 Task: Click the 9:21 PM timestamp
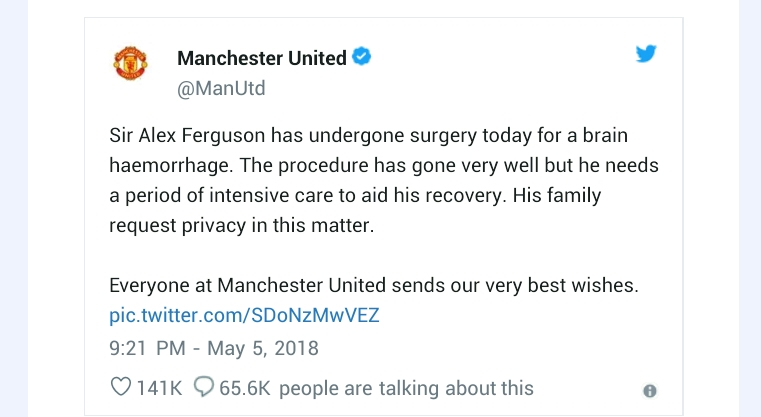(147, 348)
